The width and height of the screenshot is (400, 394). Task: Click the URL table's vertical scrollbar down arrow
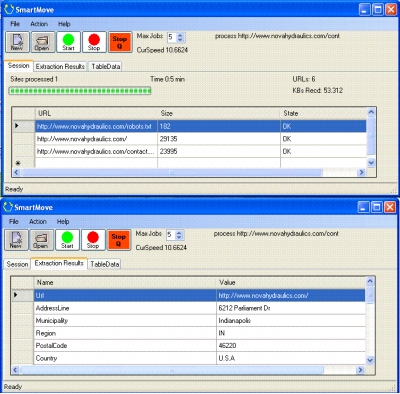(371, 163)
